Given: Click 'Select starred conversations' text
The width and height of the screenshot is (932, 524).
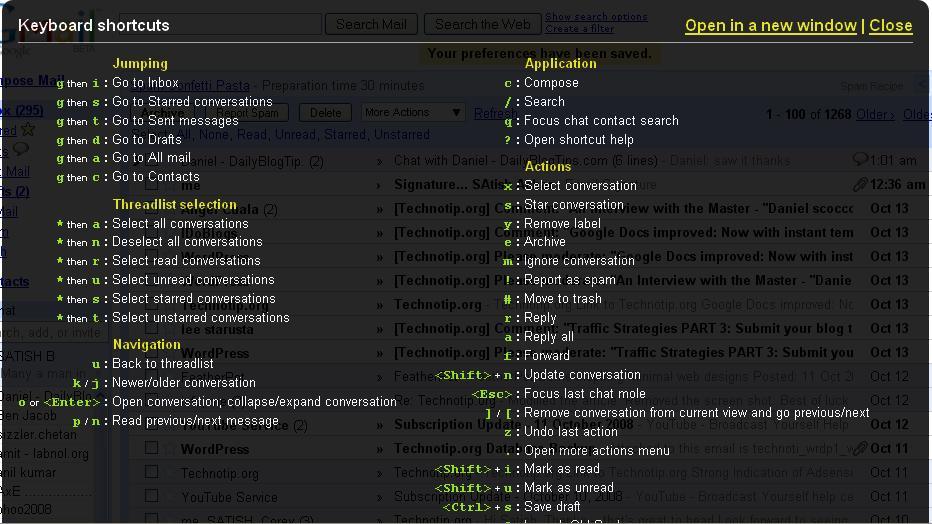Looking at the screenshot, I should pyautogui.click(x=194, y=299).
